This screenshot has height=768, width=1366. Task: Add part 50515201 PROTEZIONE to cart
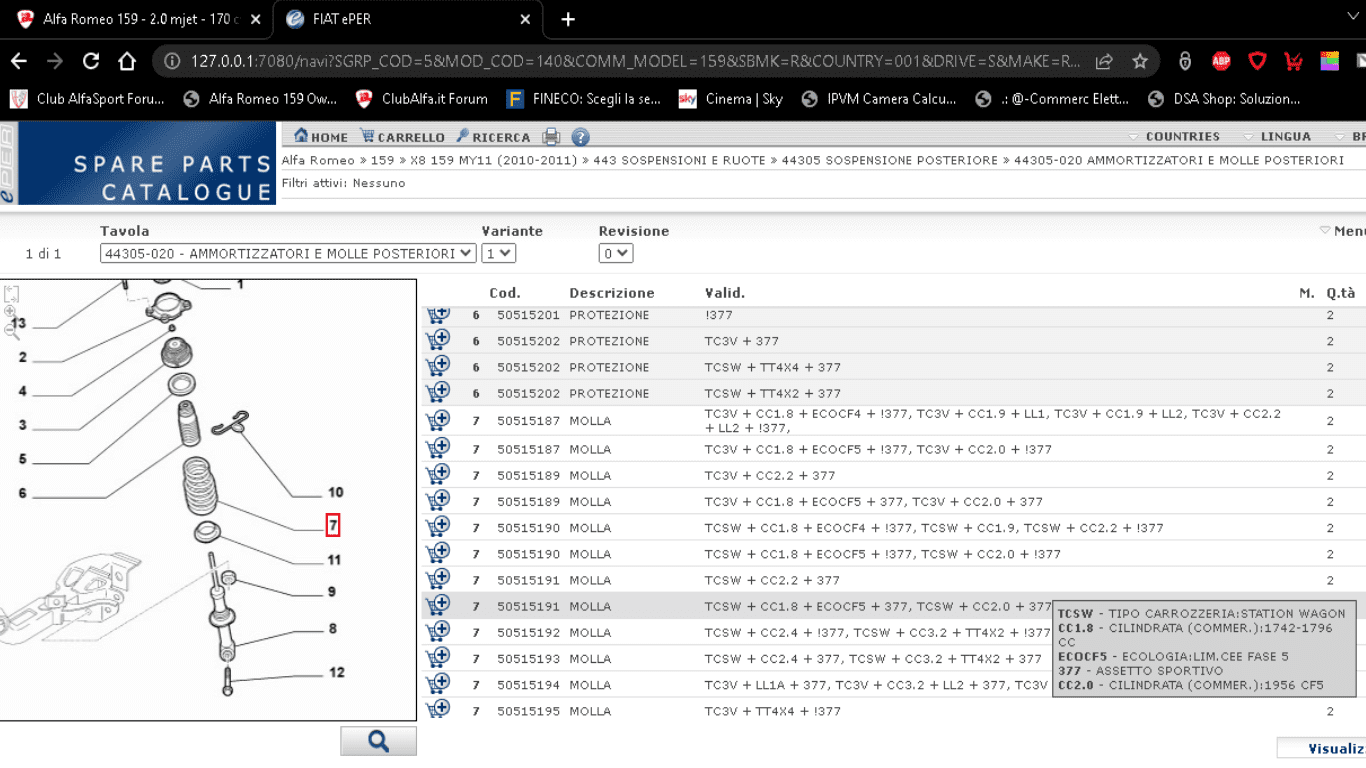click(x=438, y=315)
